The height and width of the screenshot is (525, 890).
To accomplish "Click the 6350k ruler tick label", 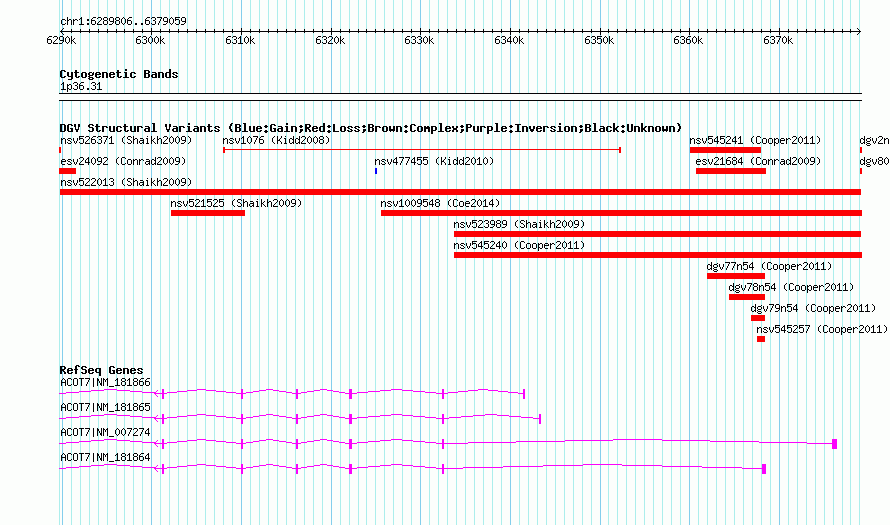I will click(599, 40).
